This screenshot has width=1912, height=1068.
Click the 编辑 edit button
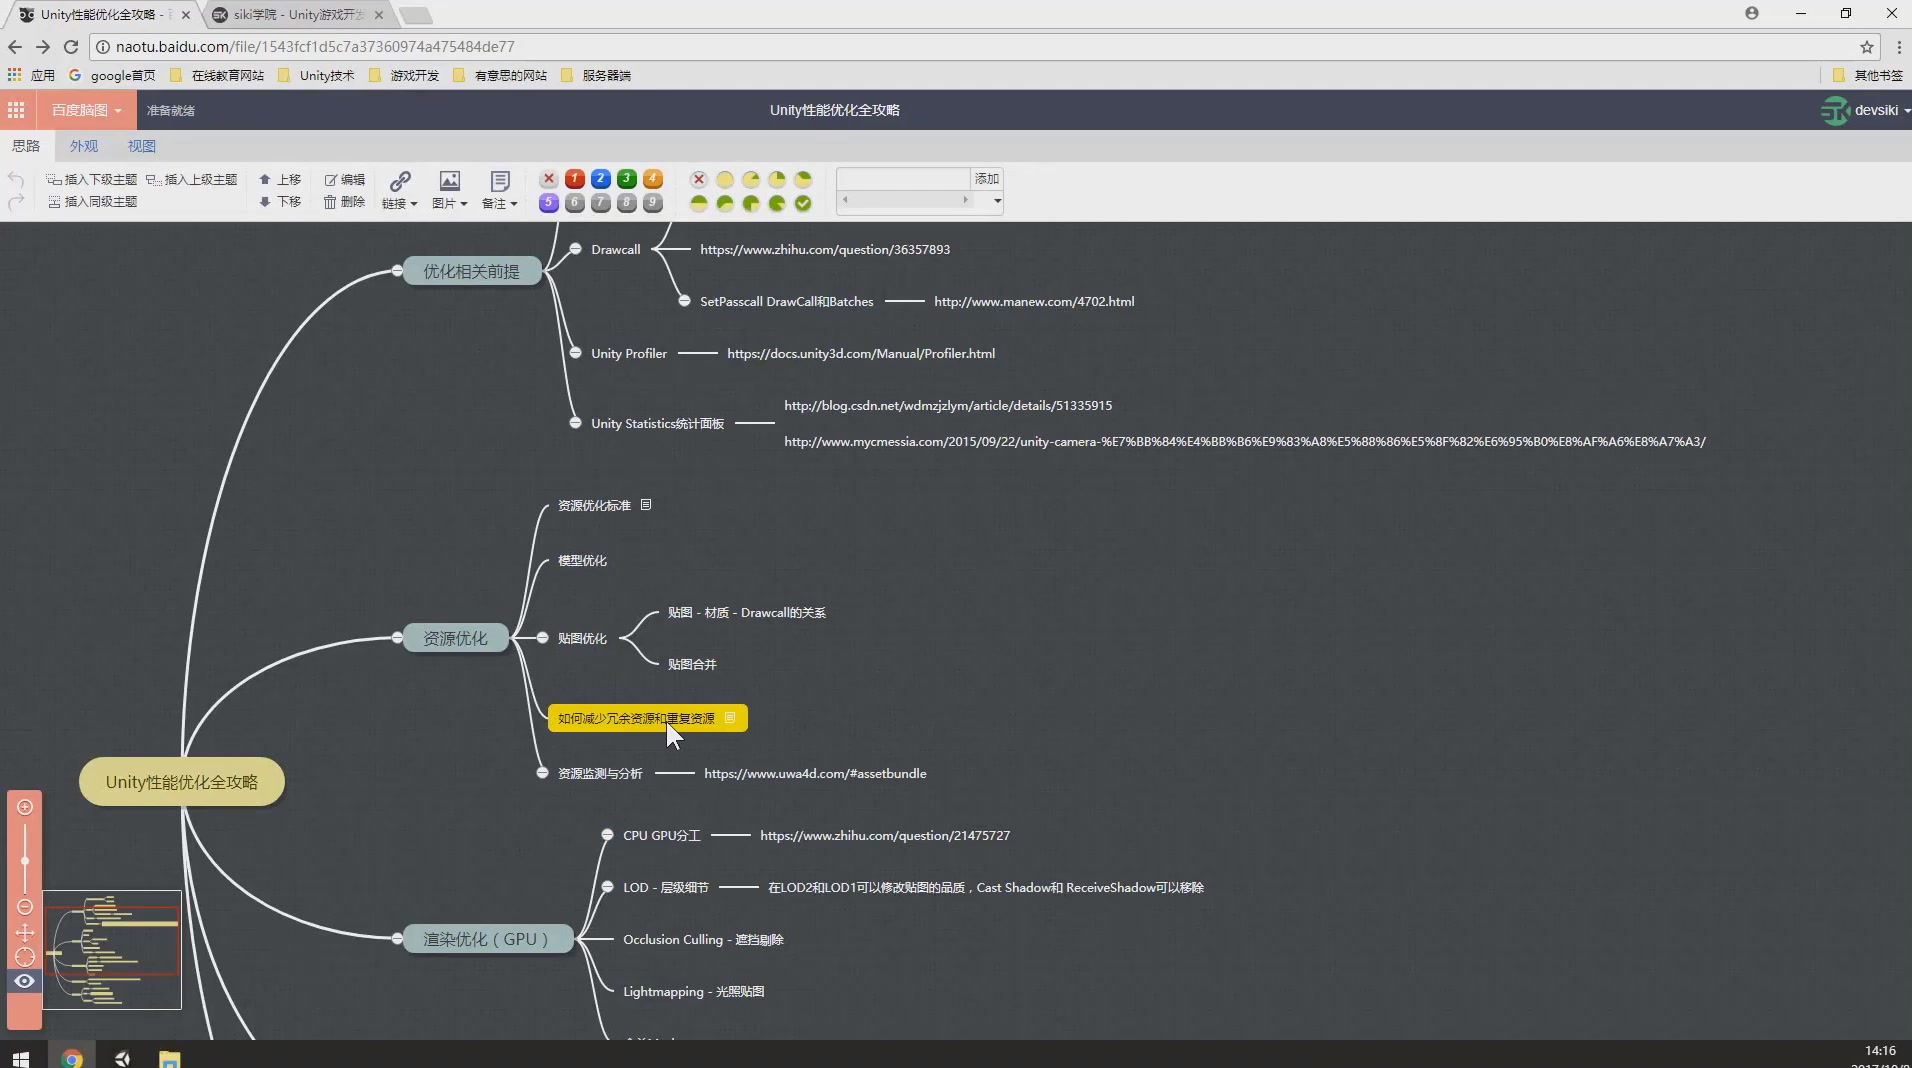[344, 179]
